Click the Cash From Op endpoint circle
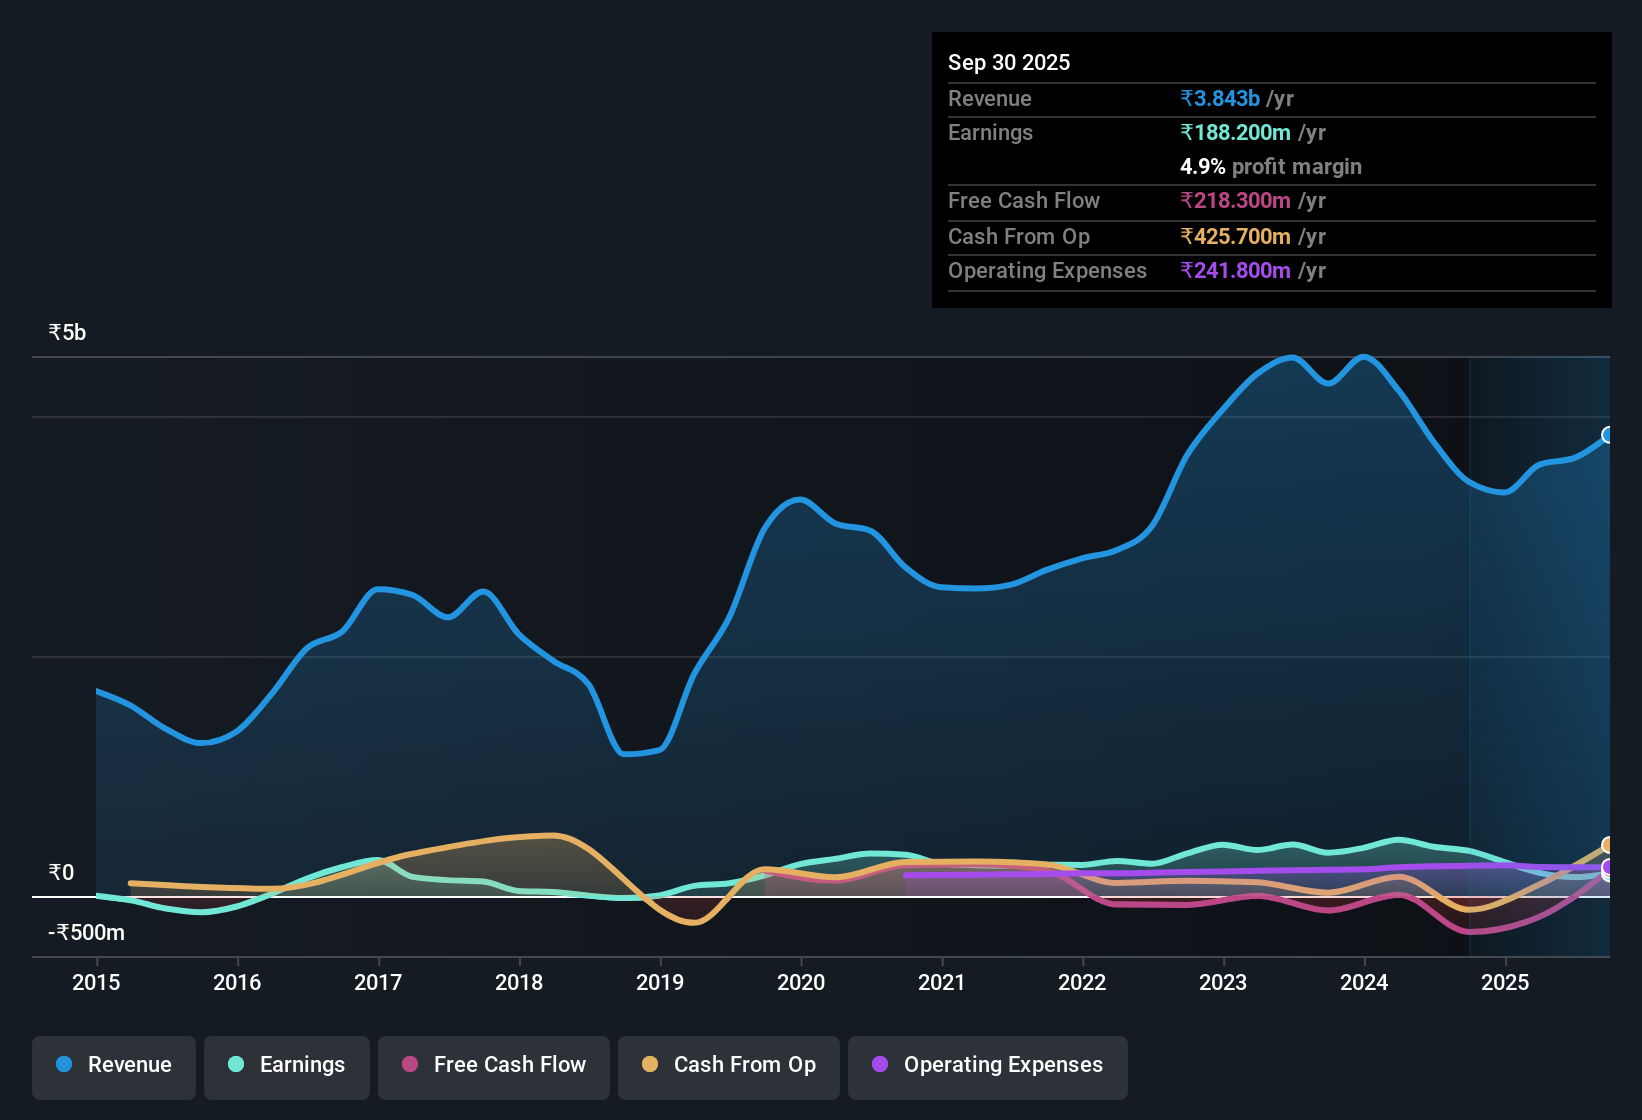Viewport: 1642px width, 1120px height. tap(1608, 845)
